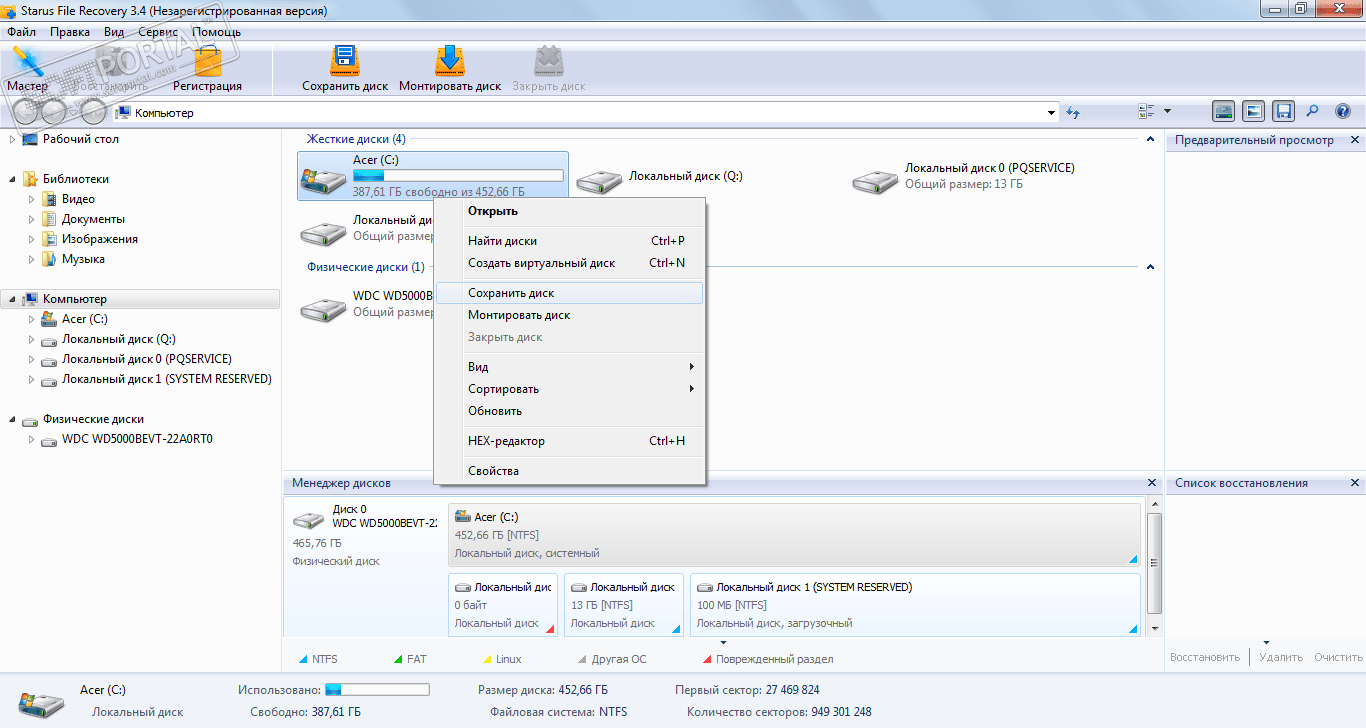The width and height of the screenshot is (1366, 728).
Task: Select the 0 байт damaged partition block
Action: [502, 604]
